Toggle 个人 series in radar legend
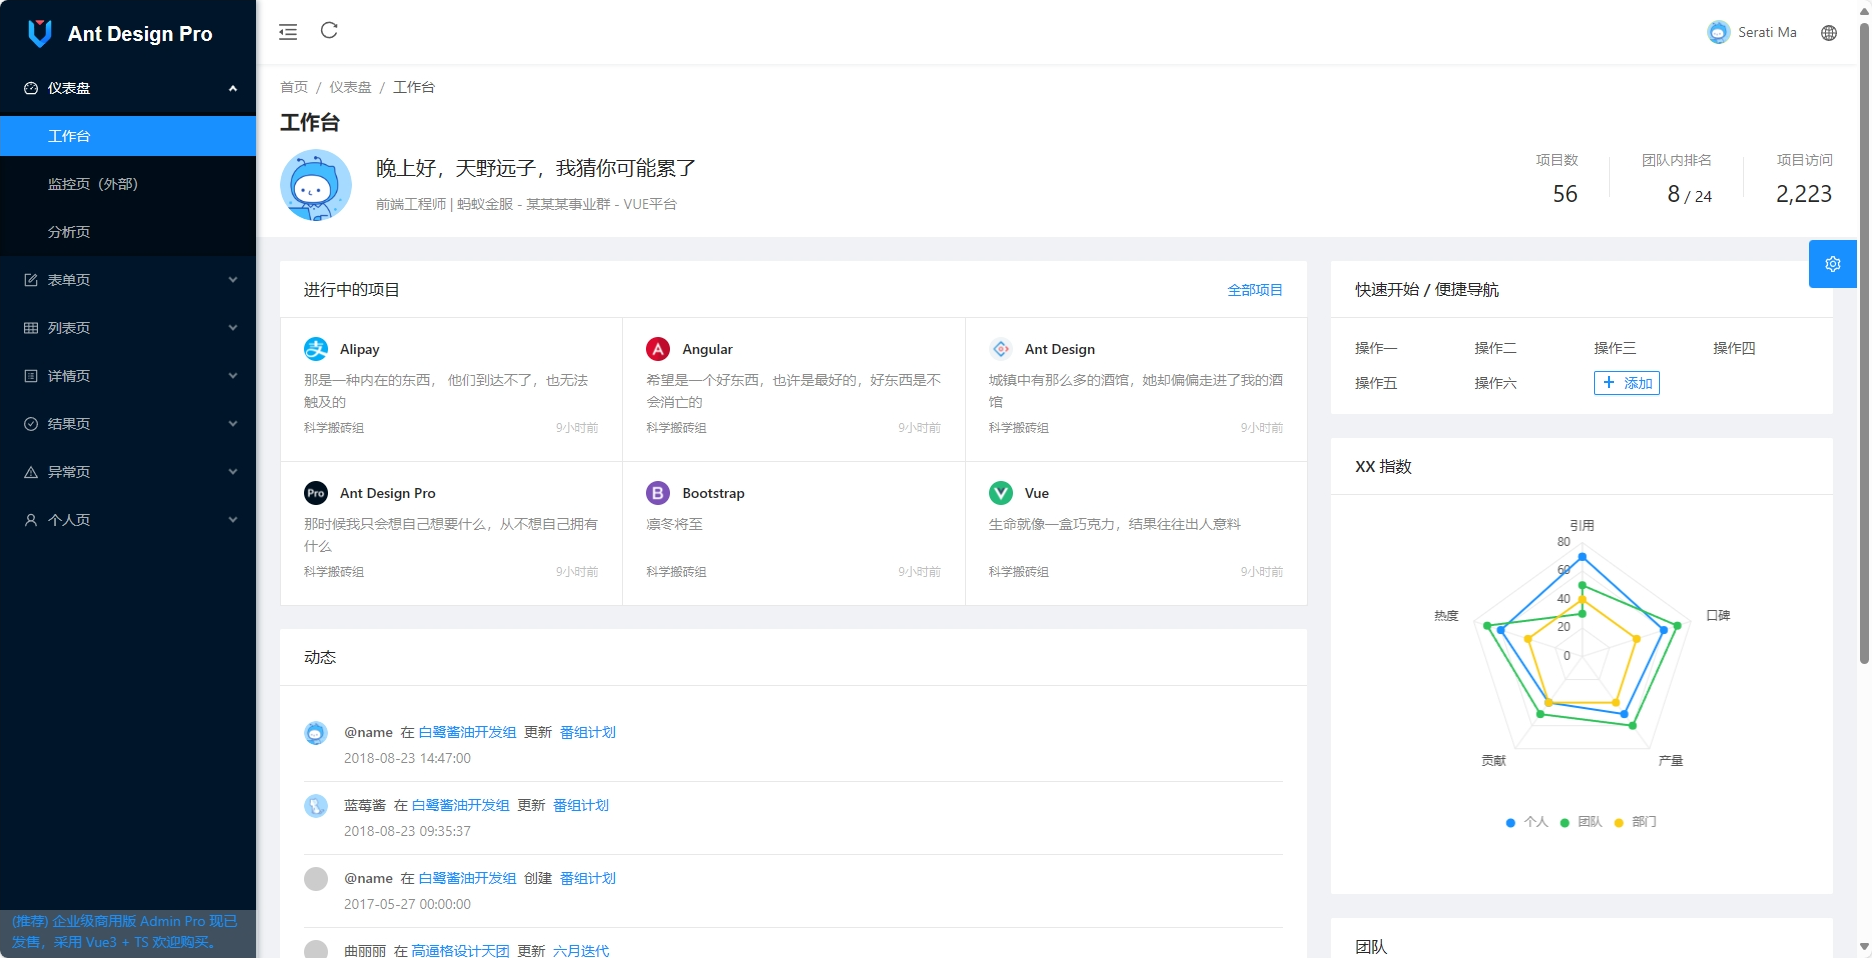 (1527, 822)
